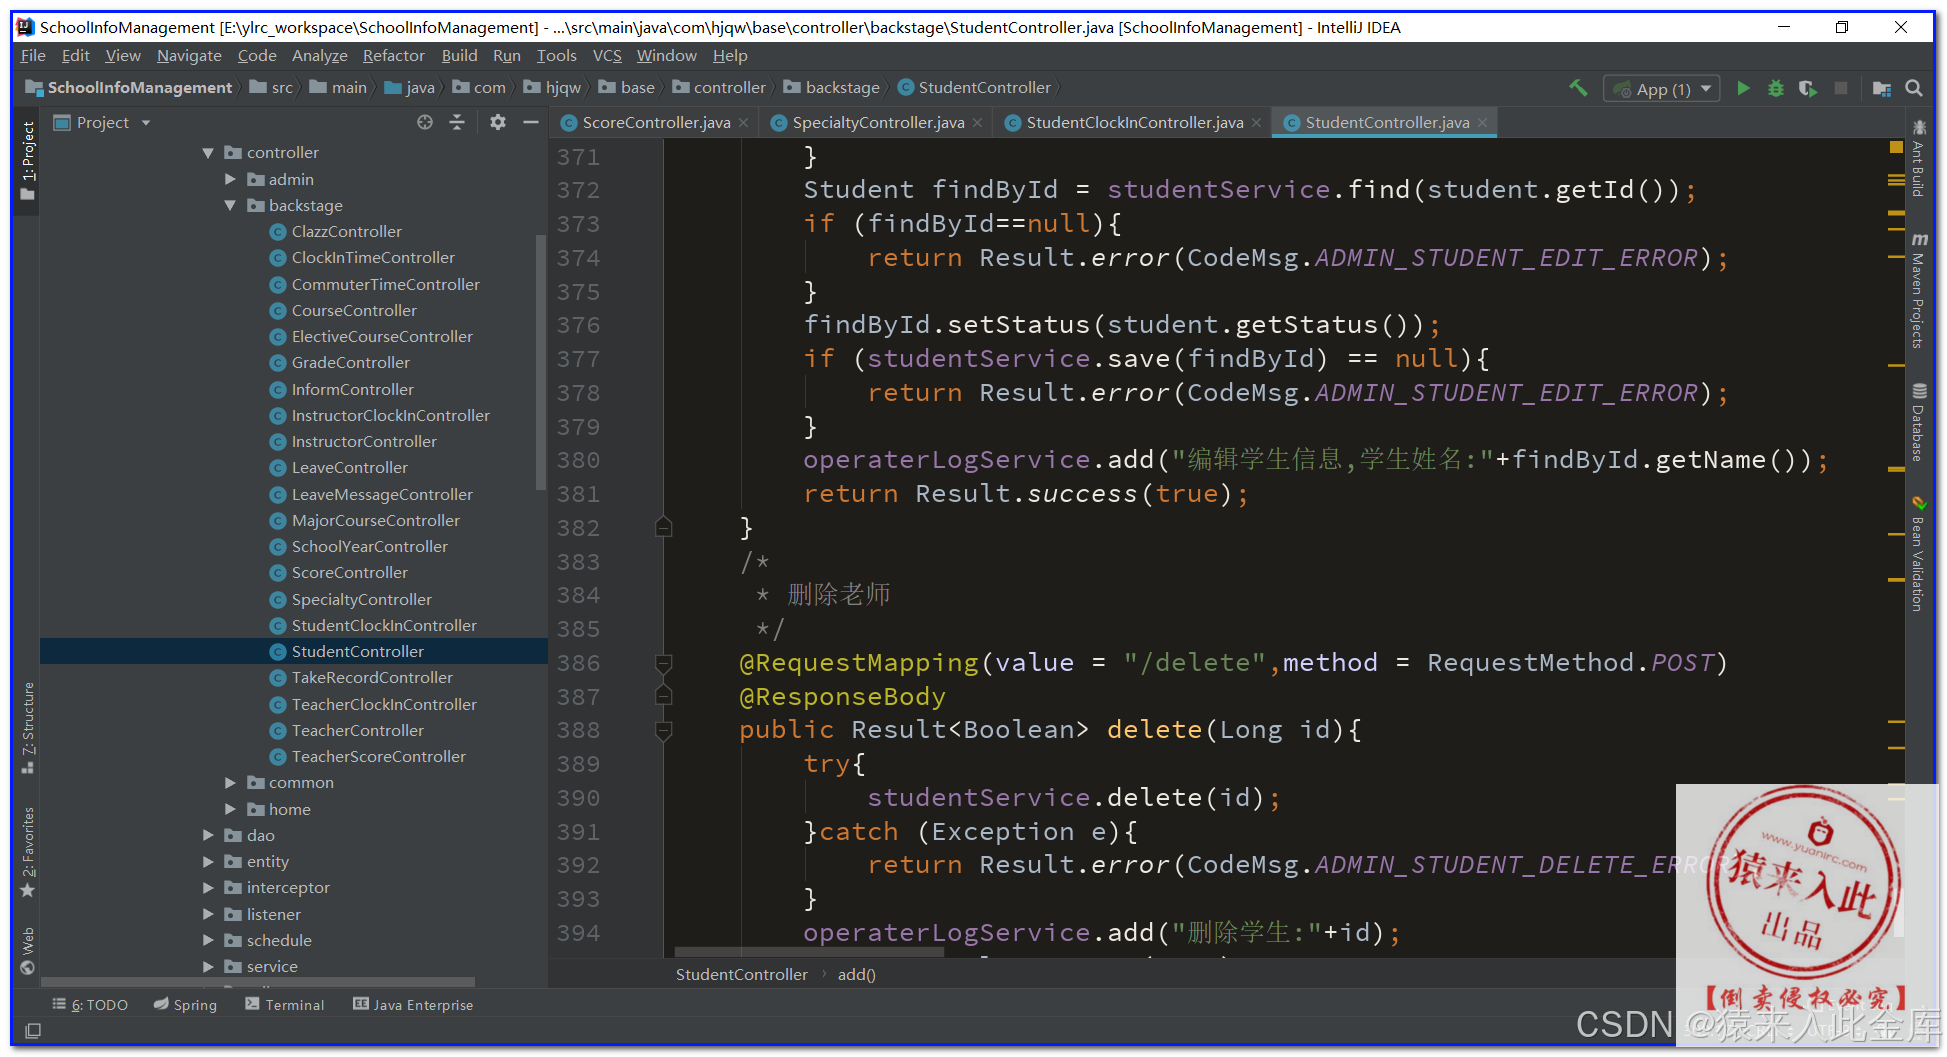Viewport: 1947px width, 1057px height.
Task: Expand the entity folder
Action: coord(208,861)
